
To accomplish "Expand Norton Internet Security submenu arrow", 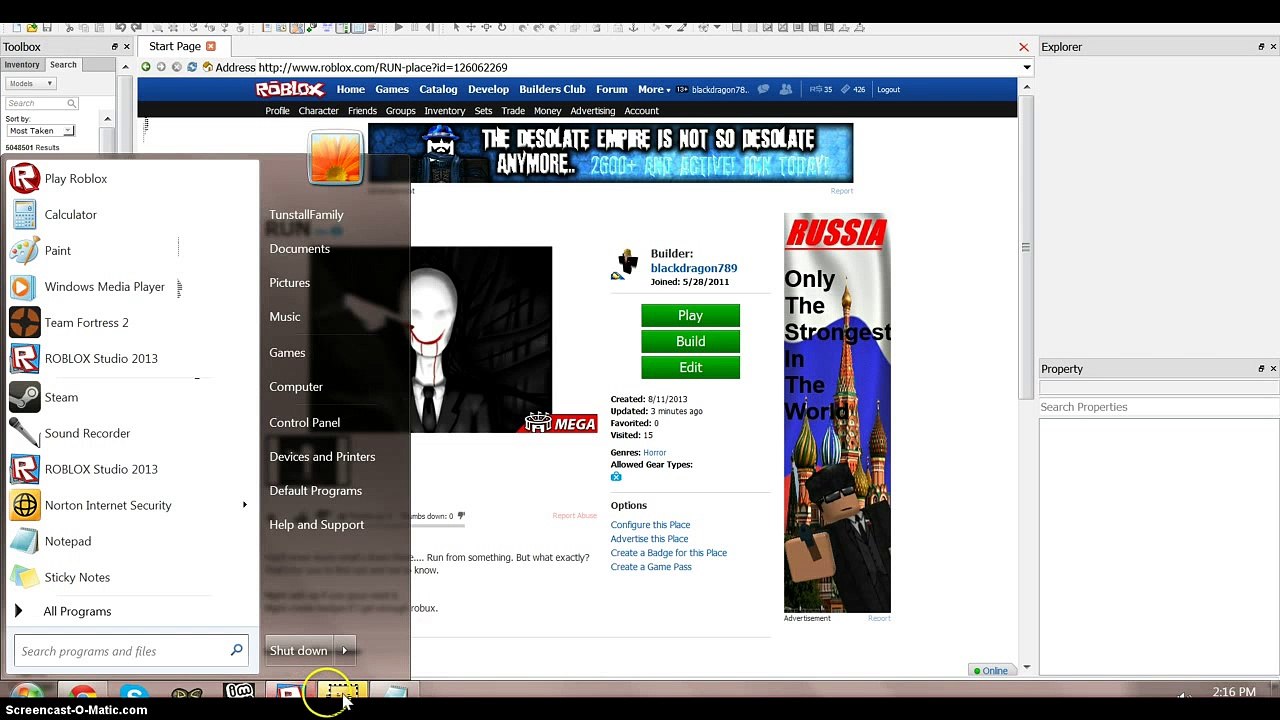I will [245, 505].
